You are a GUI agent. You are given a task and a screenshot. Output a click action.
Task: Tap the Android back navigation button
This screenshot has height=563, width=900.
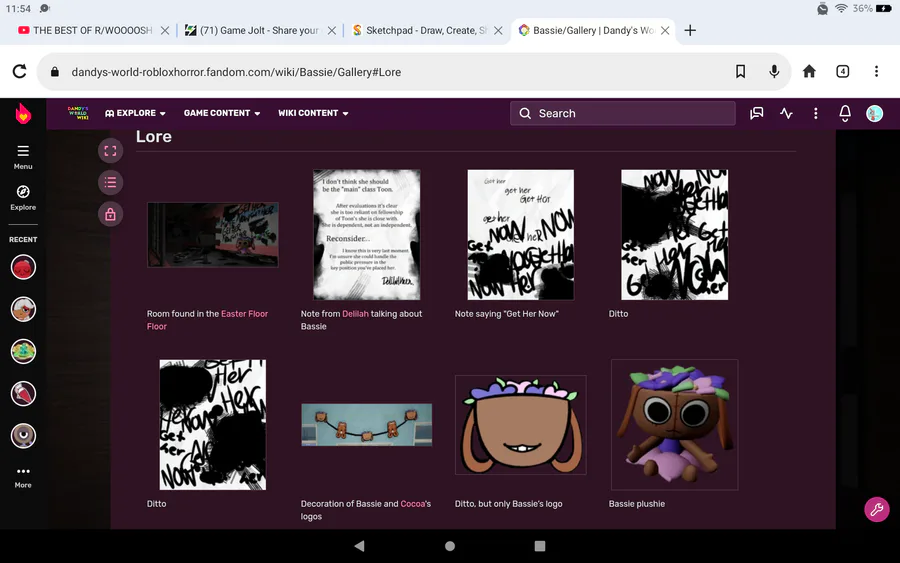(359, 546)
